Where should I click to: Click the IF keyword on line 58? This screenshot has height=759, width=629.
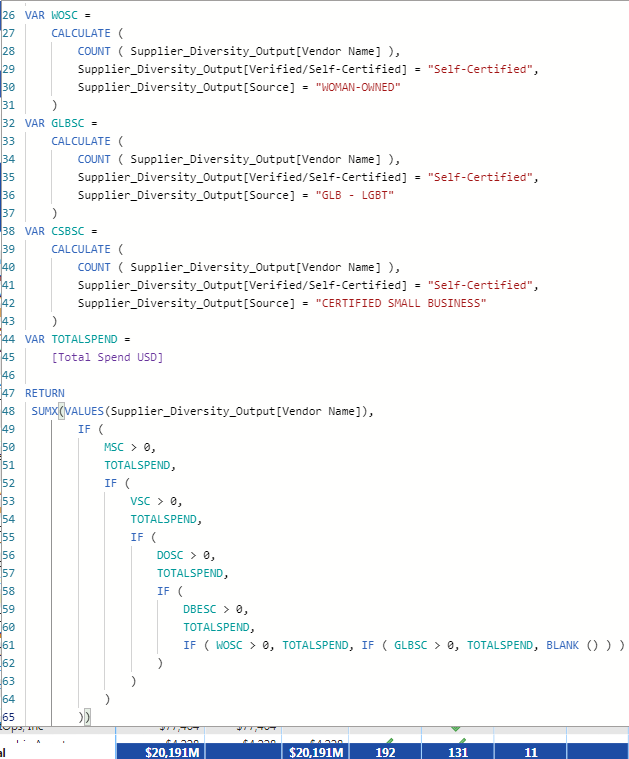(163, 591)
